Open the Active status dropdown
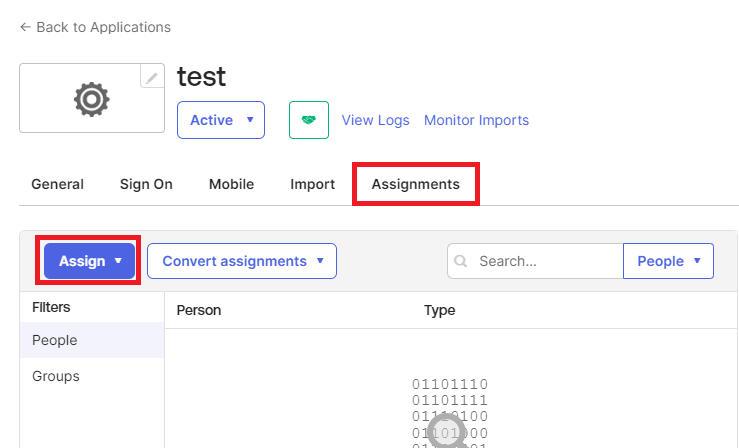This screenshot has height=448, width=739. tap(221, 120)
